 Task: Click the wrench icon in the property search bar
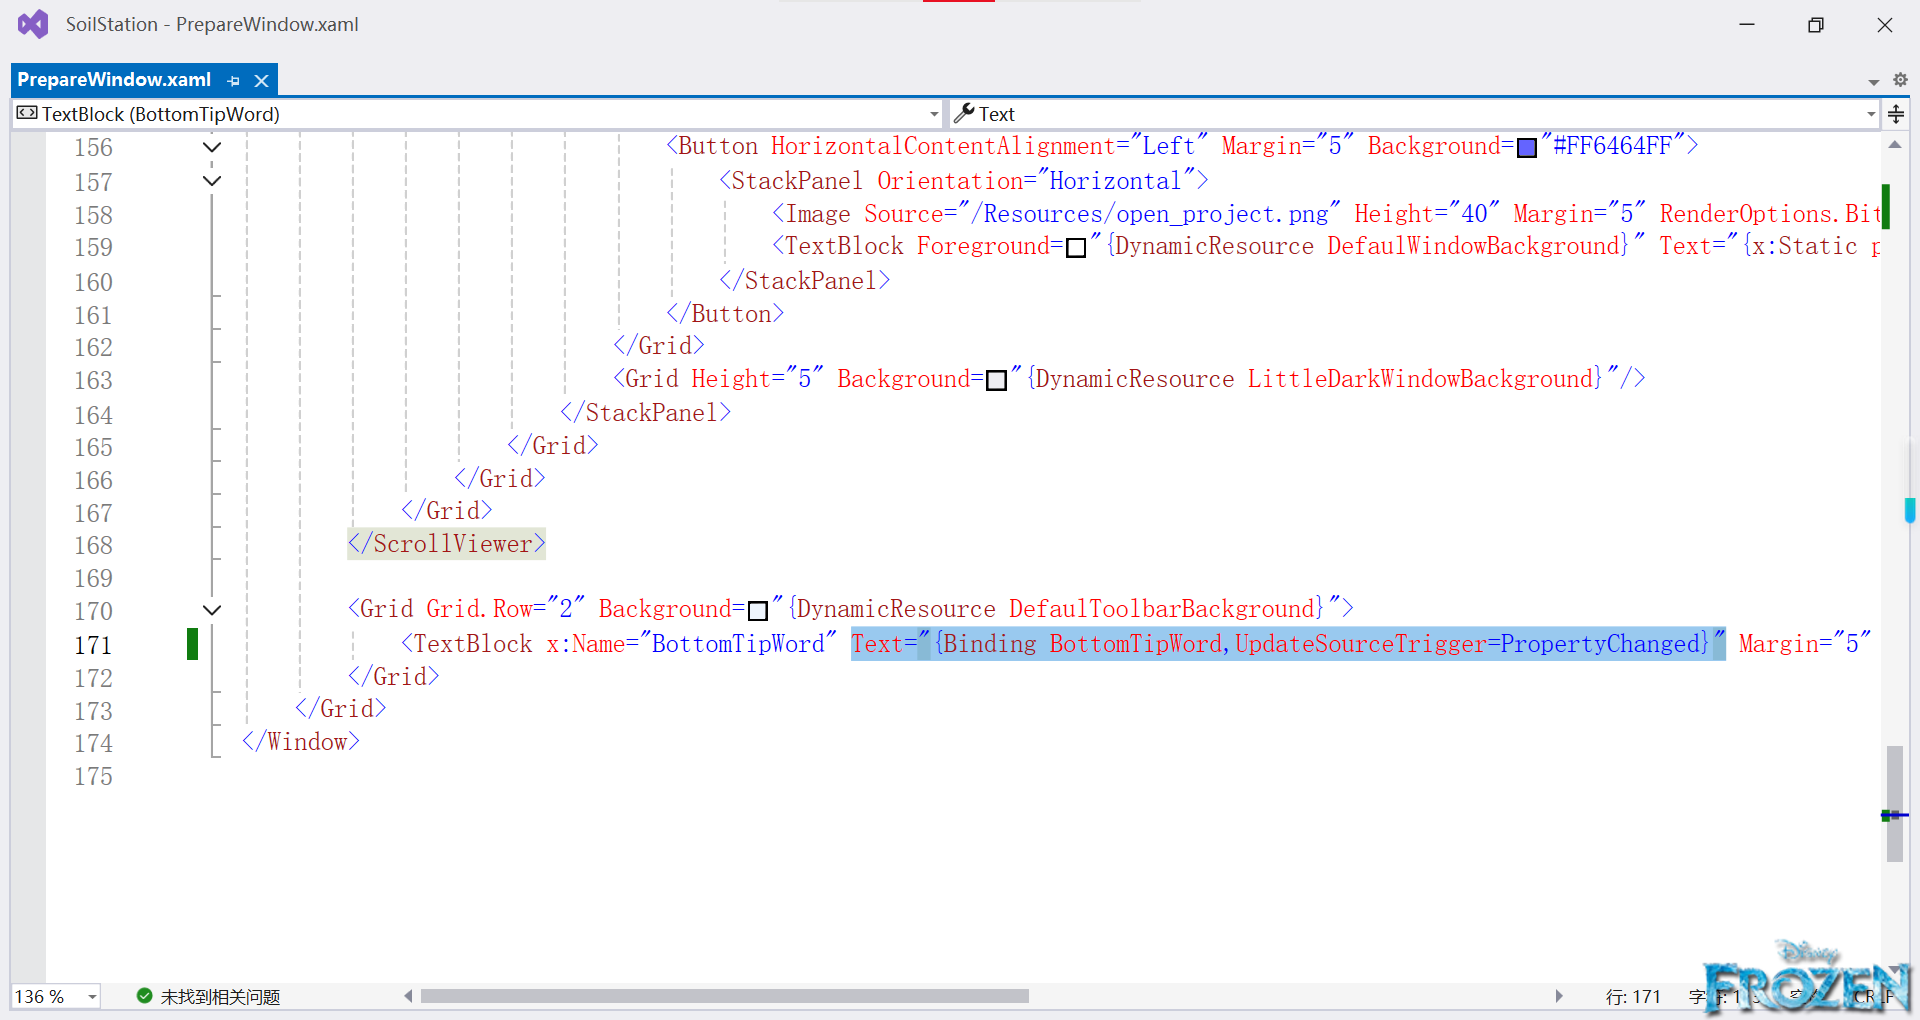965,113
